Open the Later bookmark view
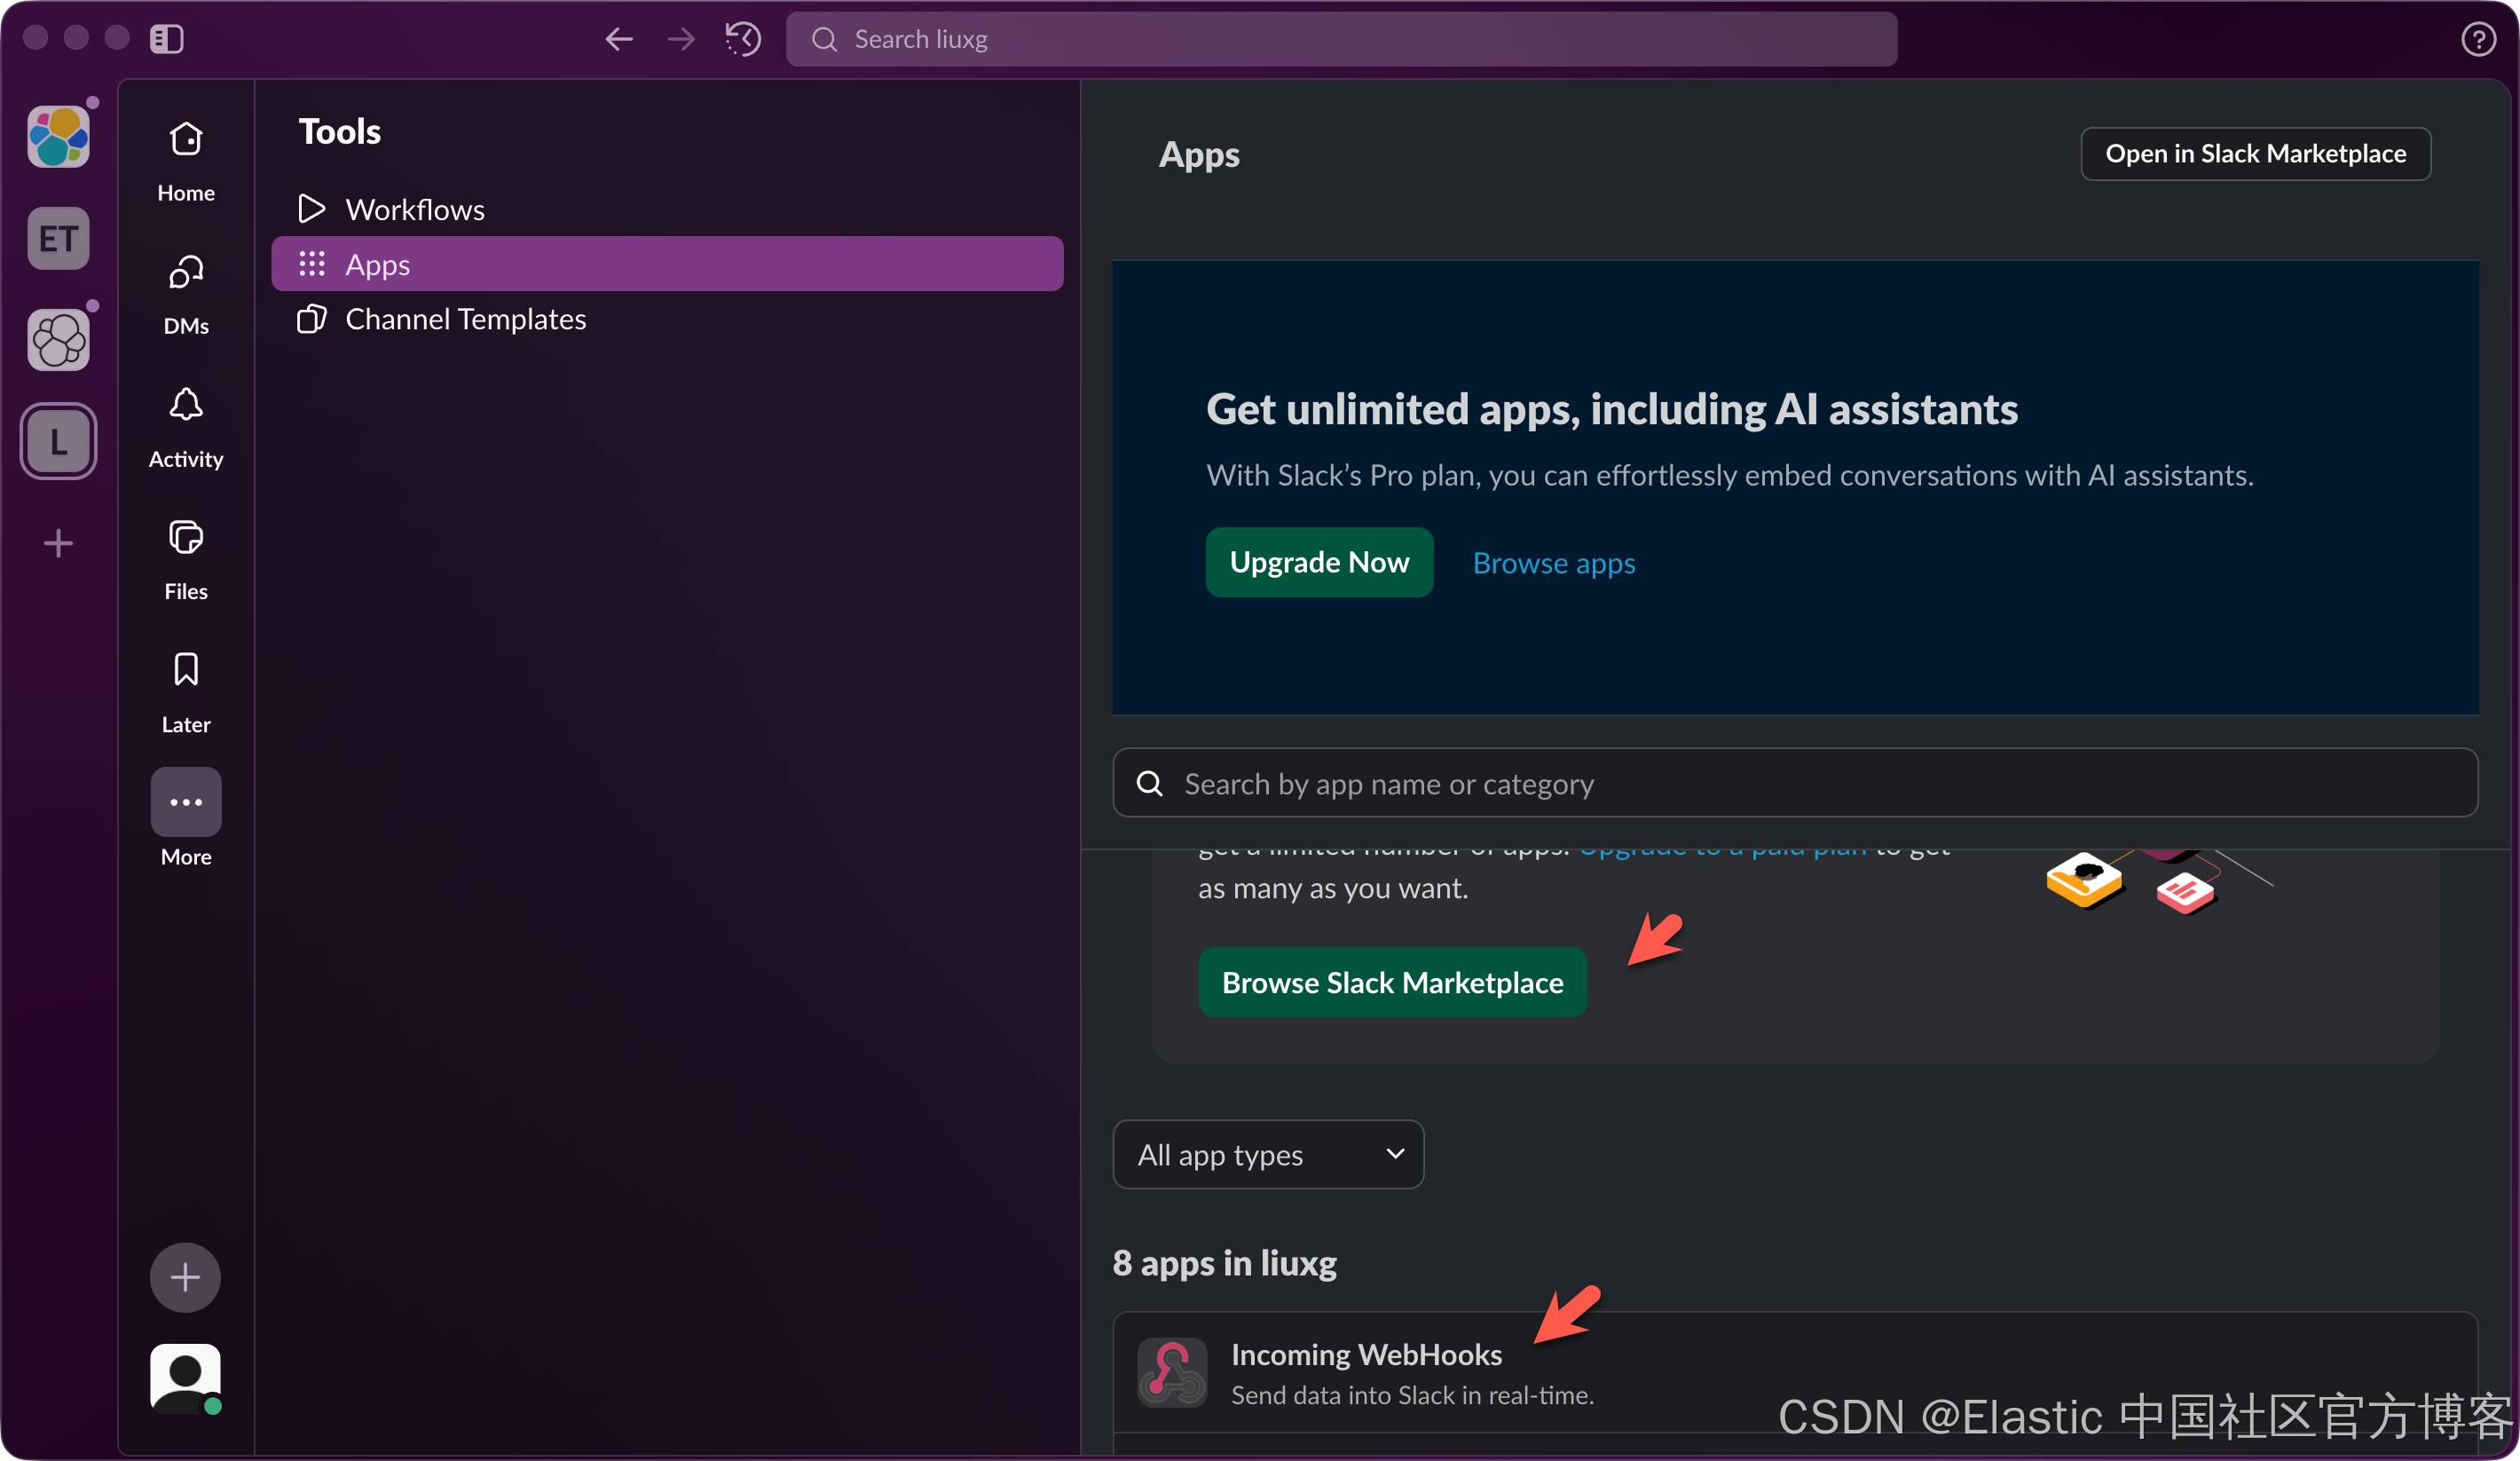 pos(186,691)
